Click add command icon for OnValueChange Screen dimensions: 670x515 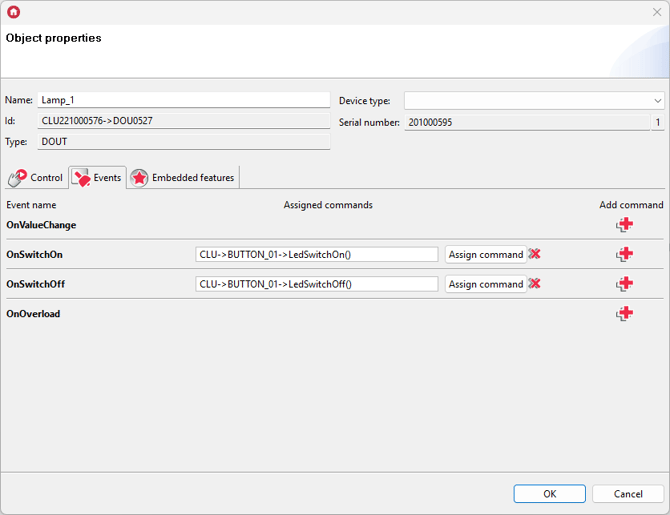625,225
